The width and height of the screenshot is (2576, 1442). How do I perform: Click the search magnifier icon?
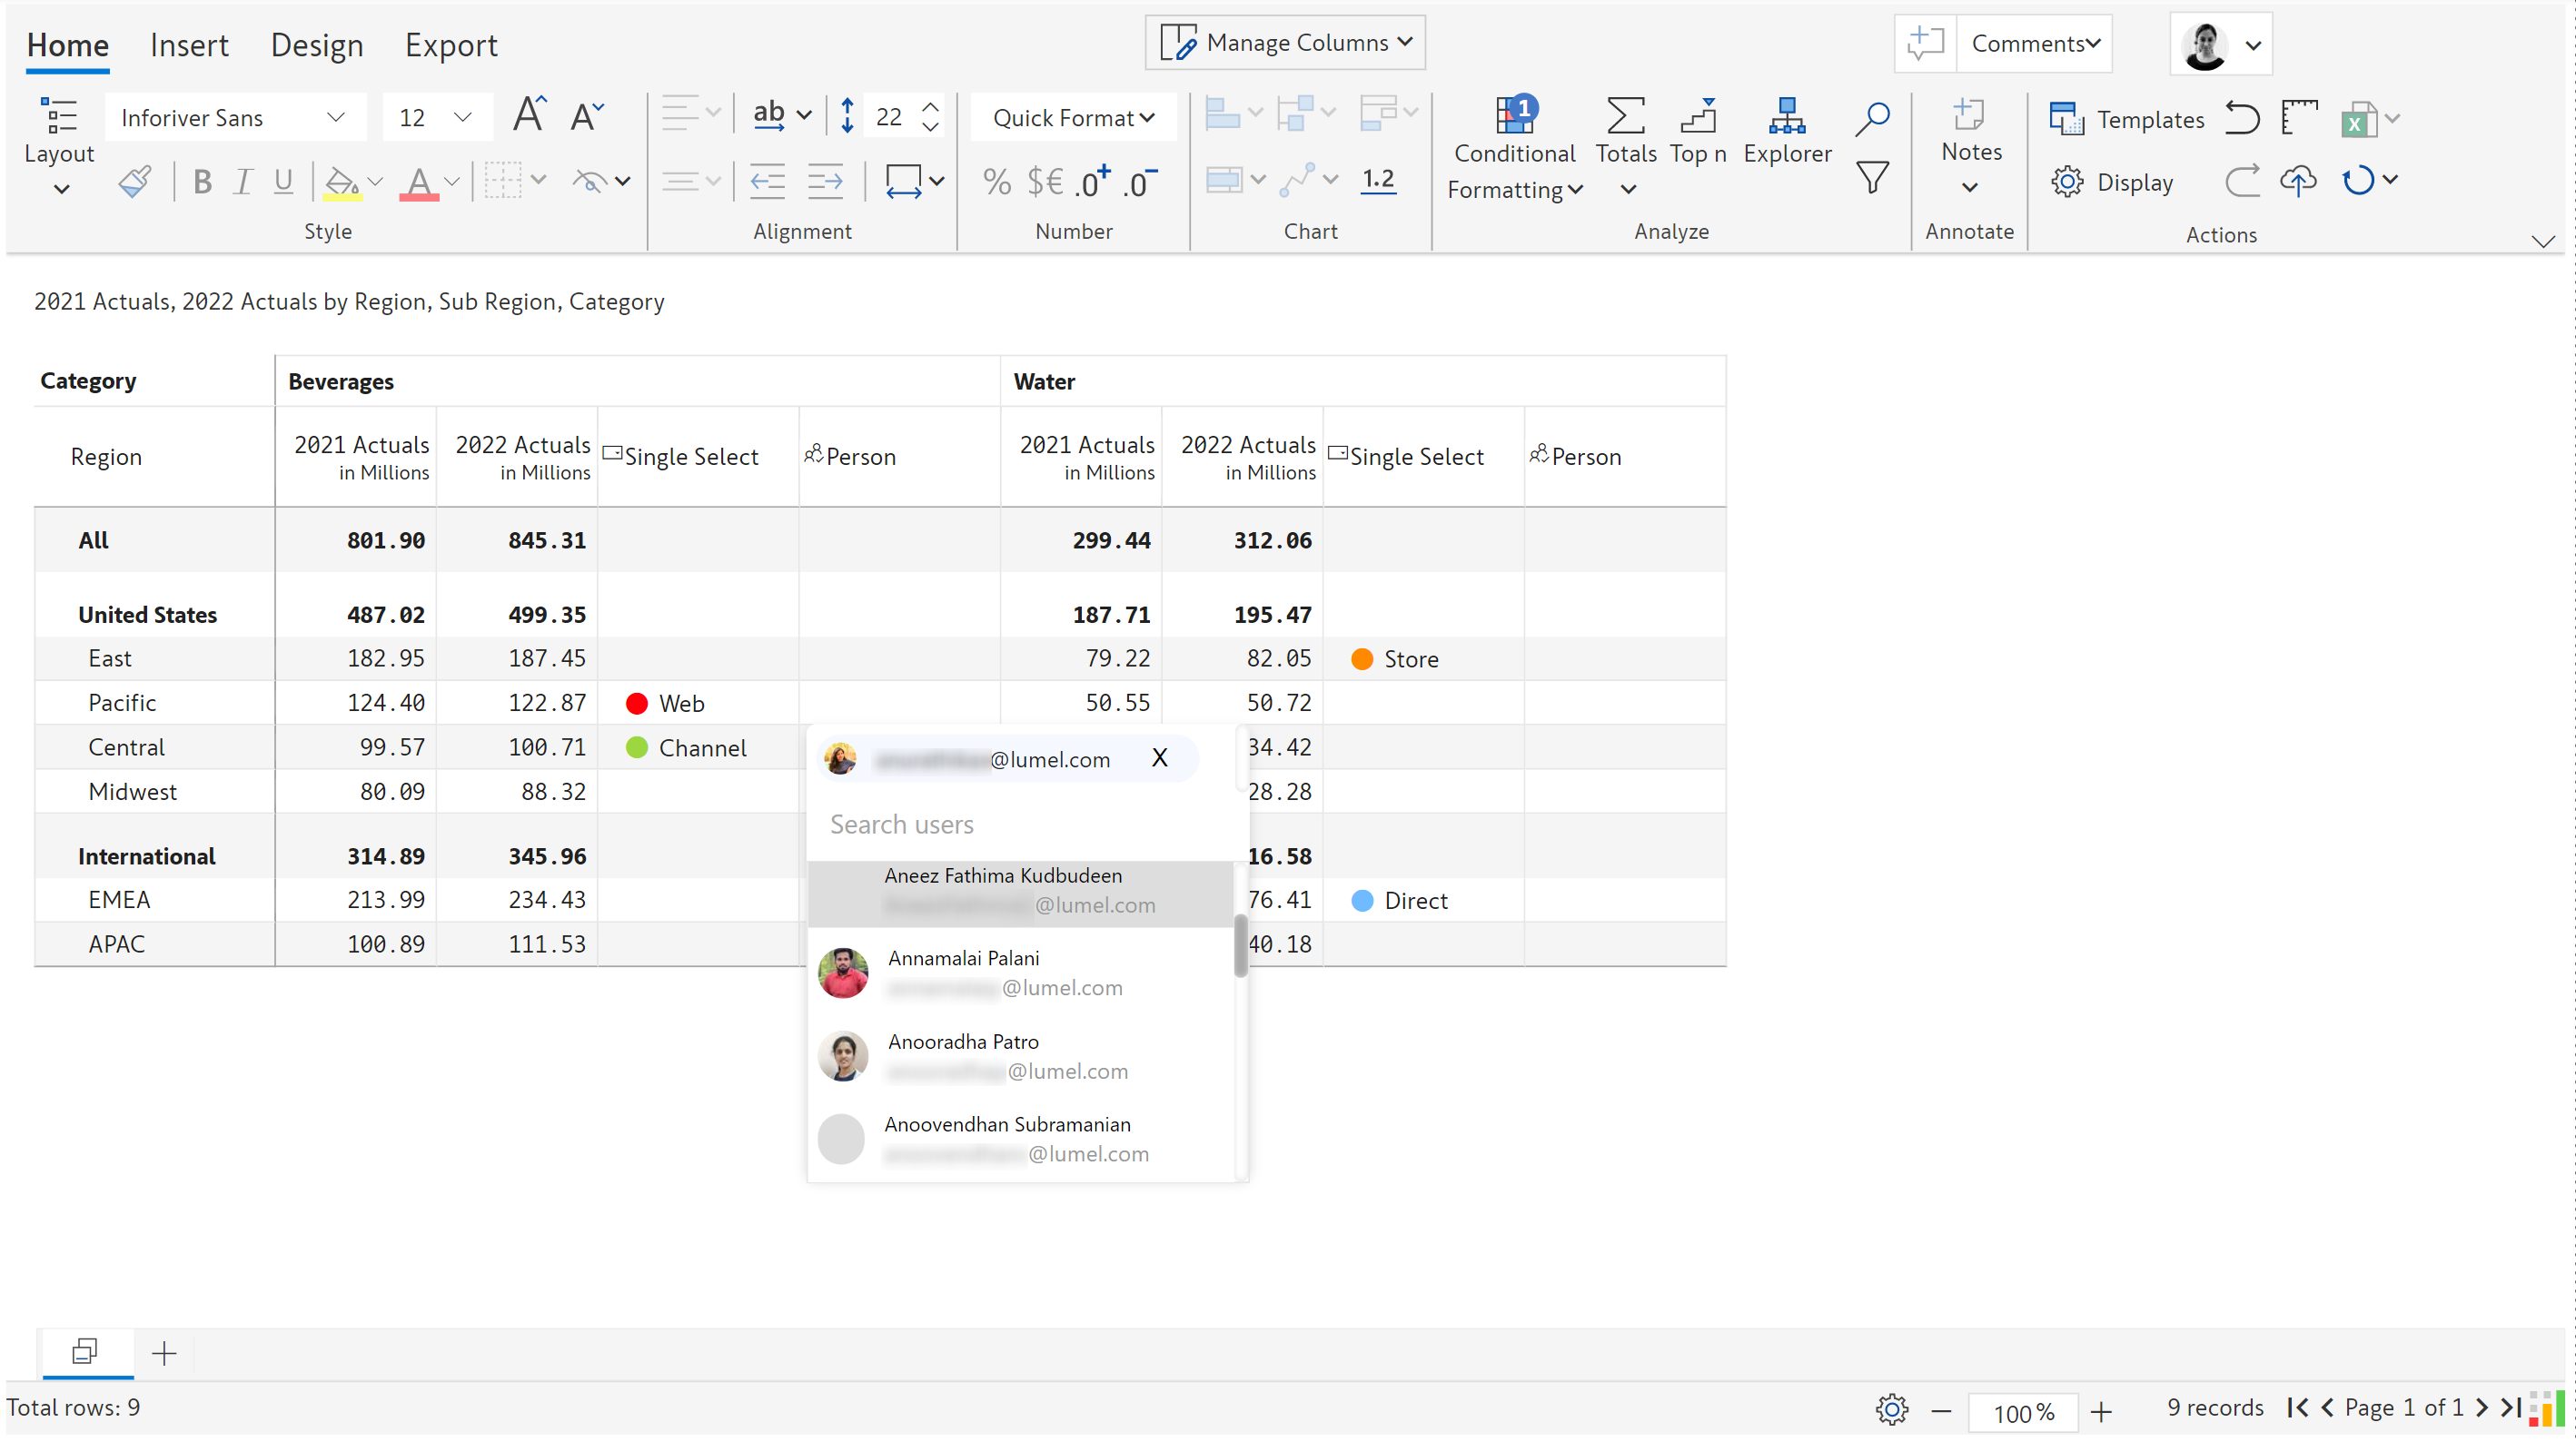click(x=1872, y=118)
